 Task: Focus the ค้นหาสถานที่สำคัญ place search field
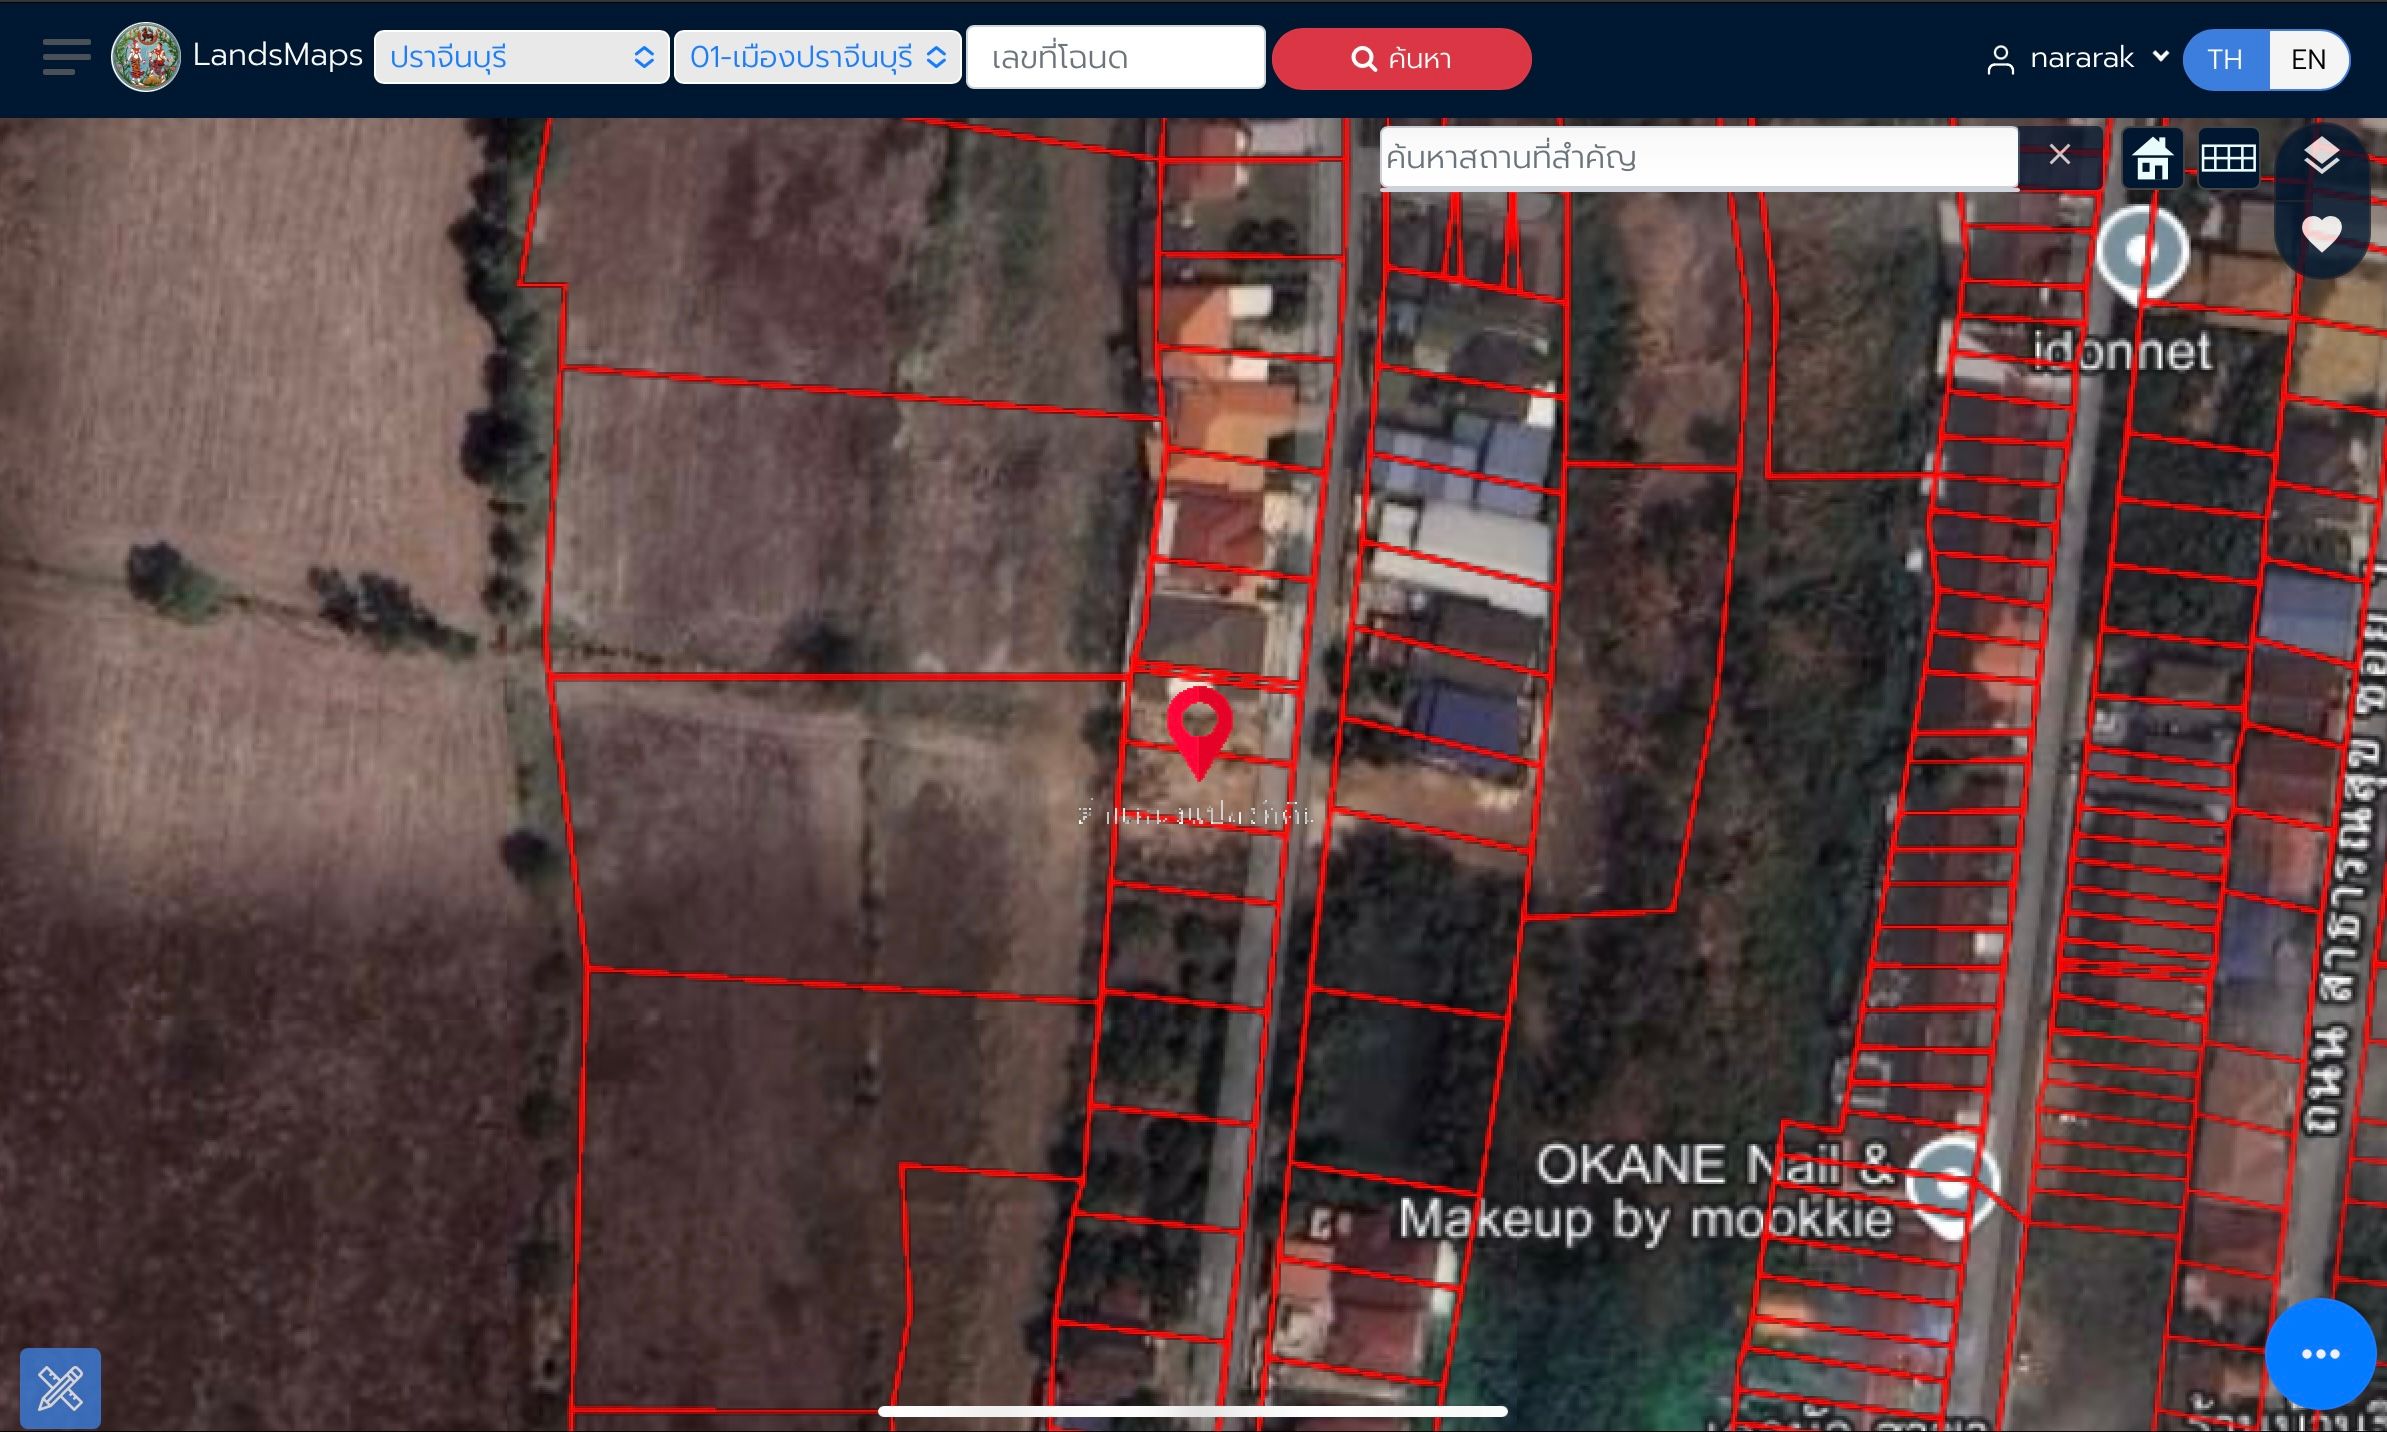1698,157
